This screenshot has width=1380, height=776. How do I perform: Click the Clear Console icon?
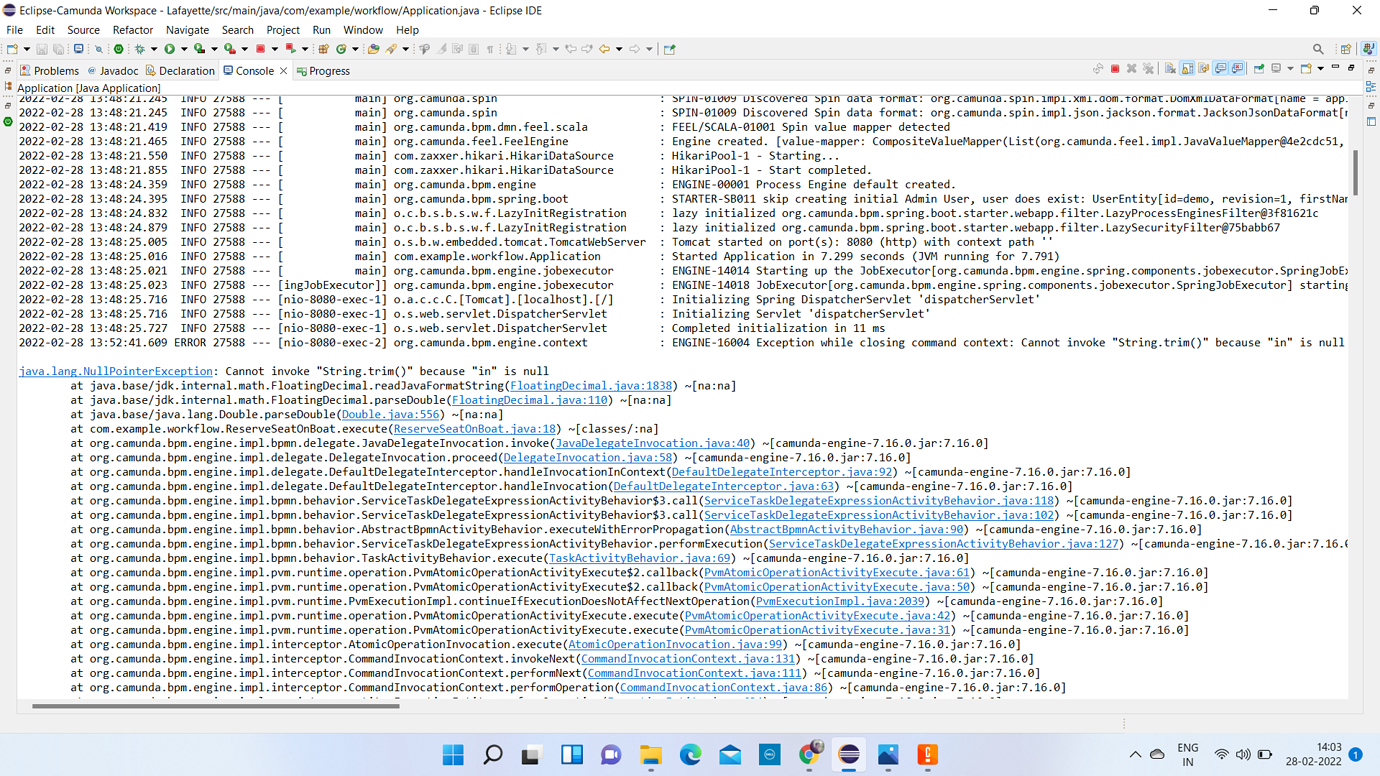pyautogui.click(x=1170, y=69)
